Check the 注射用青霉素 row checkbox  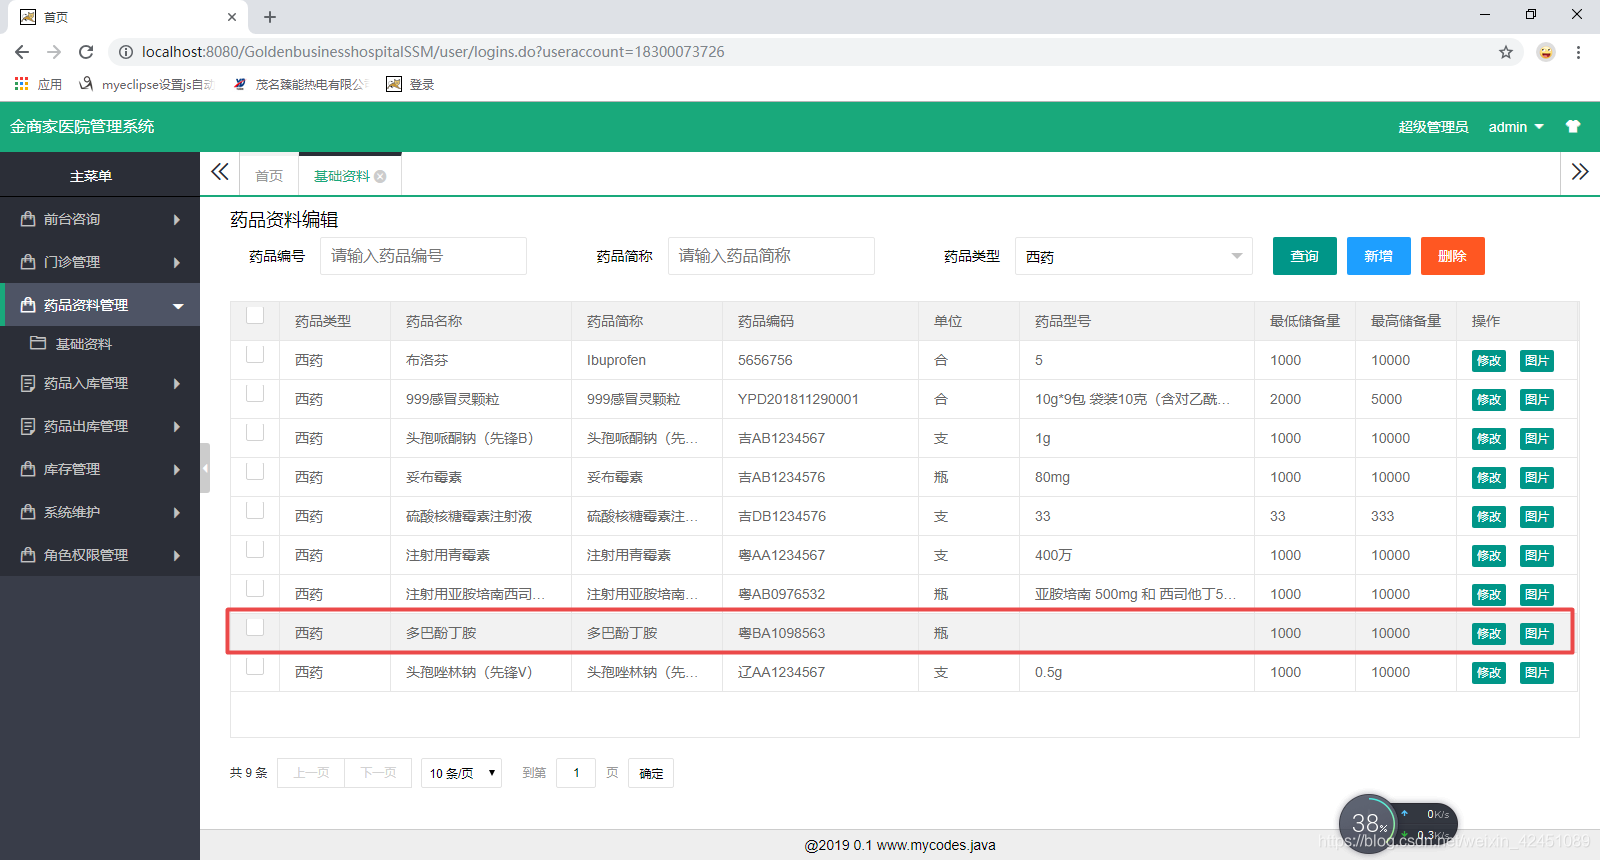(x=255, y=550)
